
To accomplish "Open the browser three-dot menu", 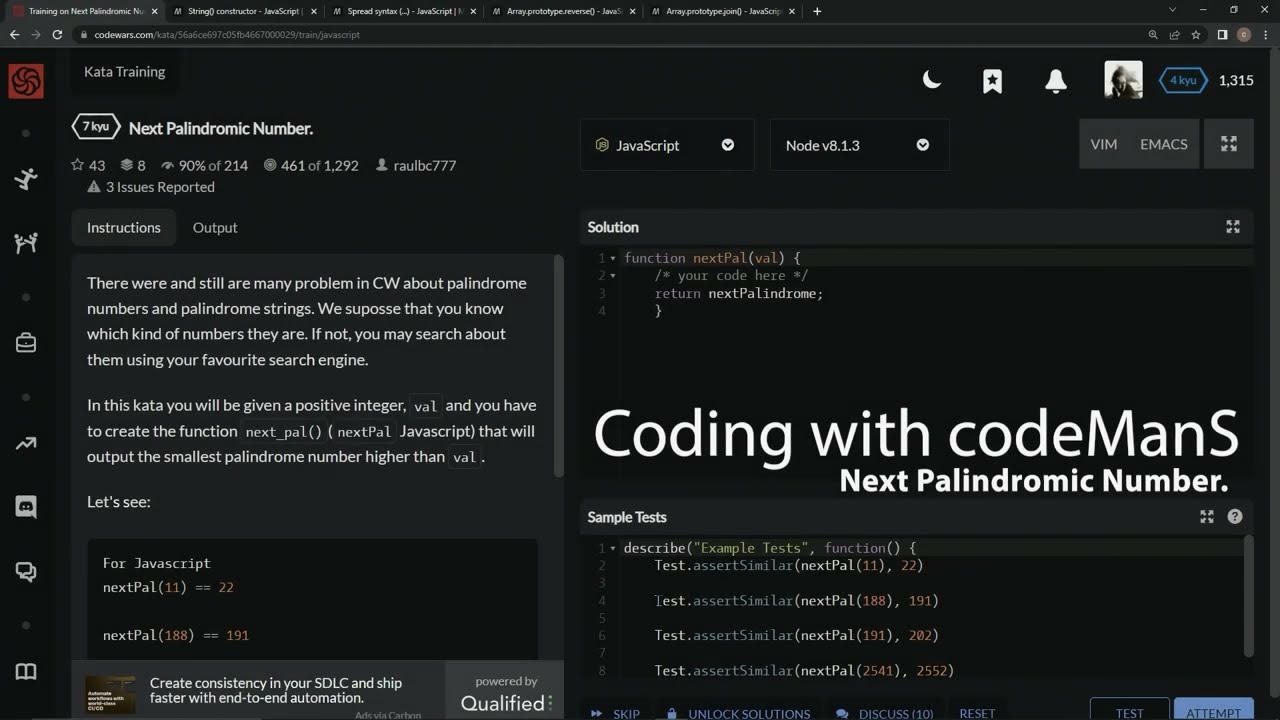I will point(1266,34).
